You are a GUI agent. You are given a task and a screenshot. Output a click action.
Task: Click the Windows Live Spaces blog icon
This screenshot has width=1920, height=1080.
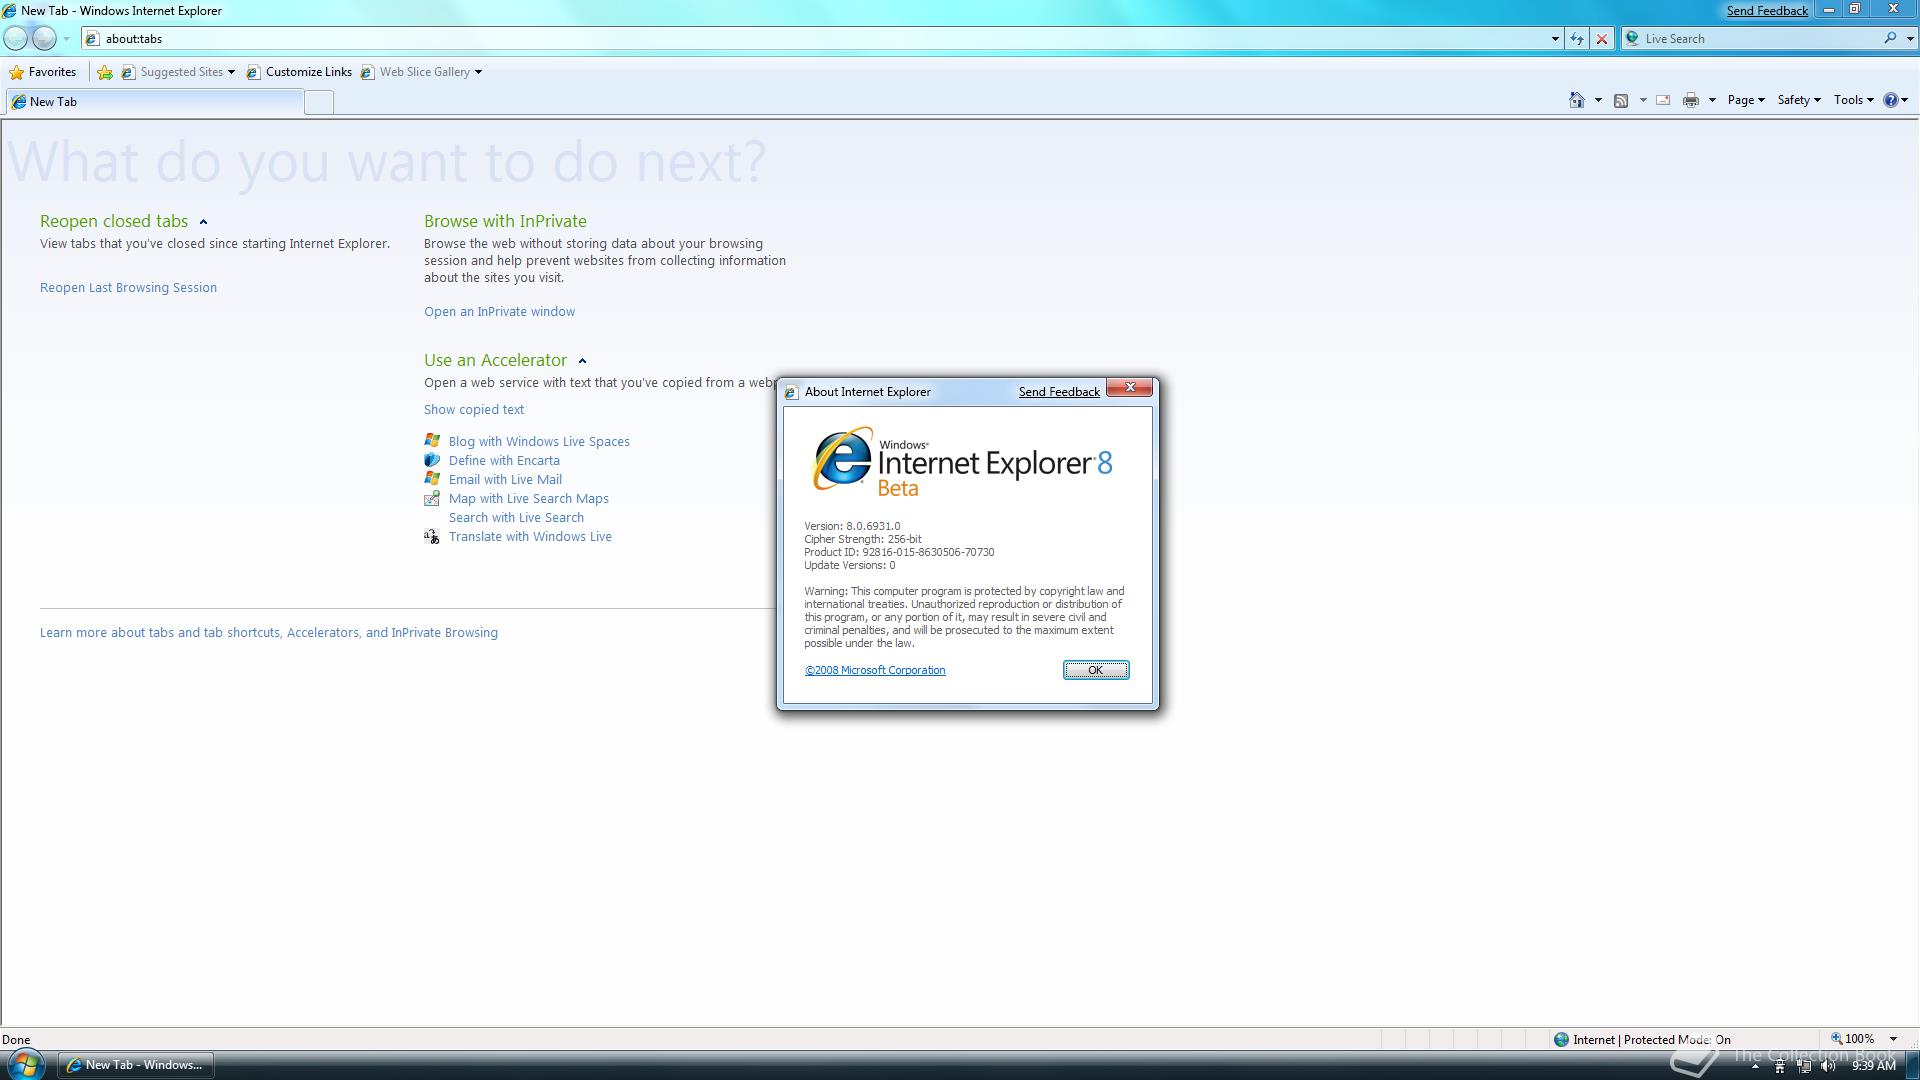432,441
